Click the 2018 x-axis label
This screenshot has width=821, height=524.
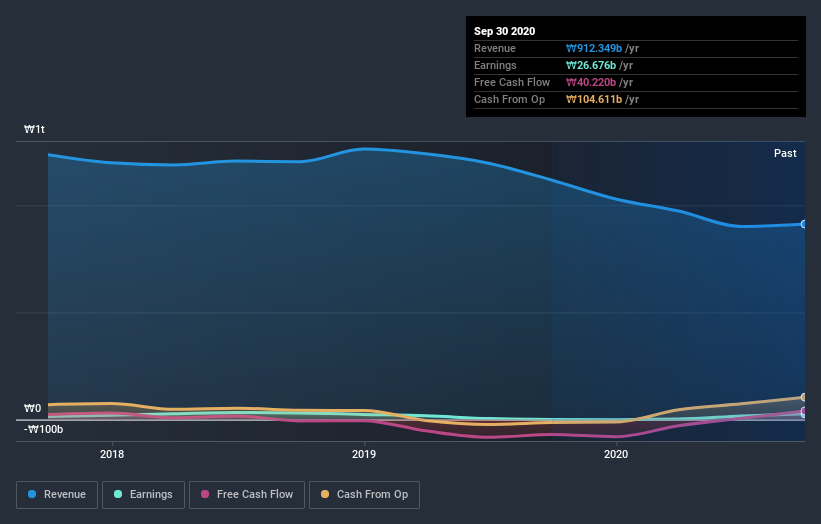point(112,454)
